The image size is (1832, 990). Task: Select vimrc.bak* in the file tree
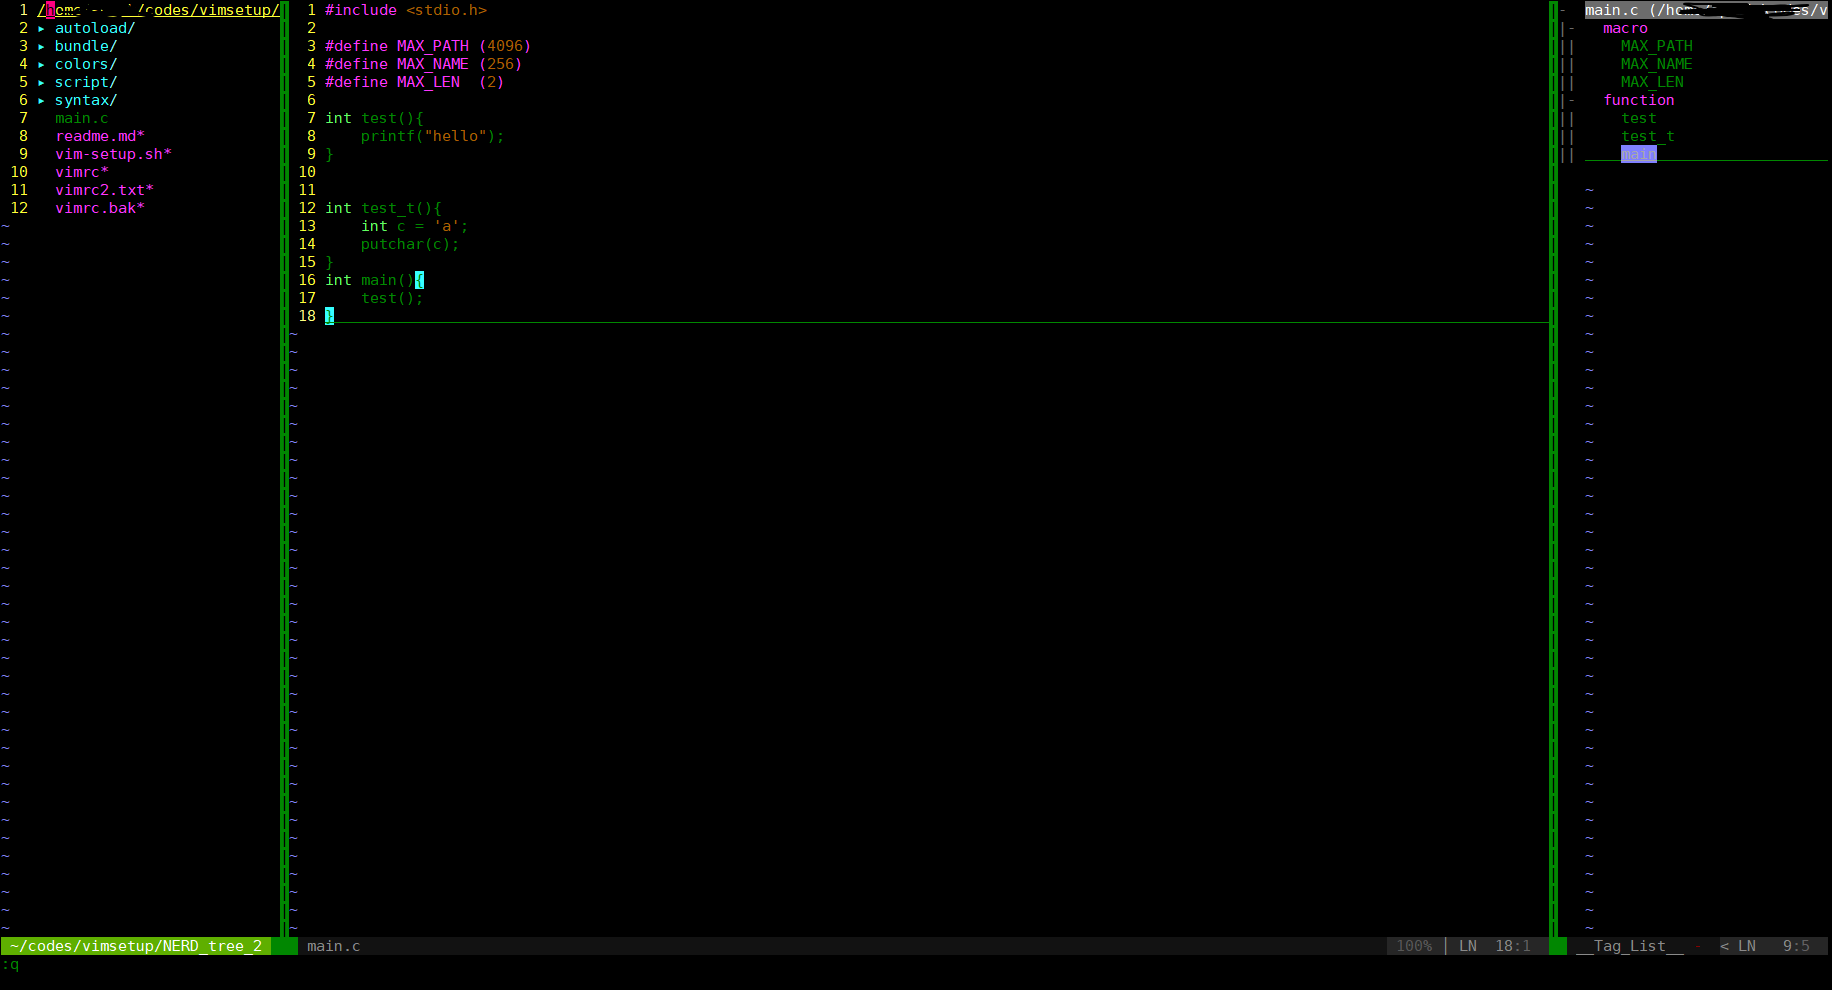pos(100,208)
